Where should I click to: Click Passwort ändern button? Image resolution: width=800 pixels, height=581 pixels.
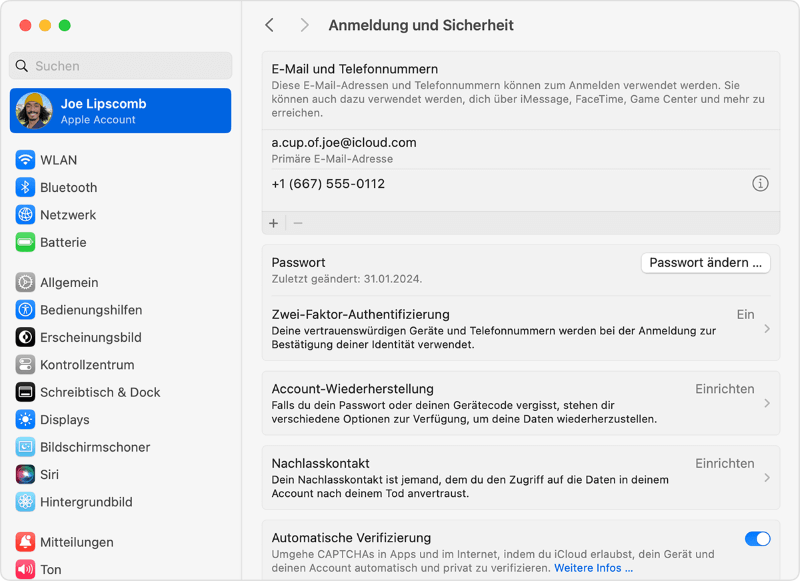(x=705, y=262)
